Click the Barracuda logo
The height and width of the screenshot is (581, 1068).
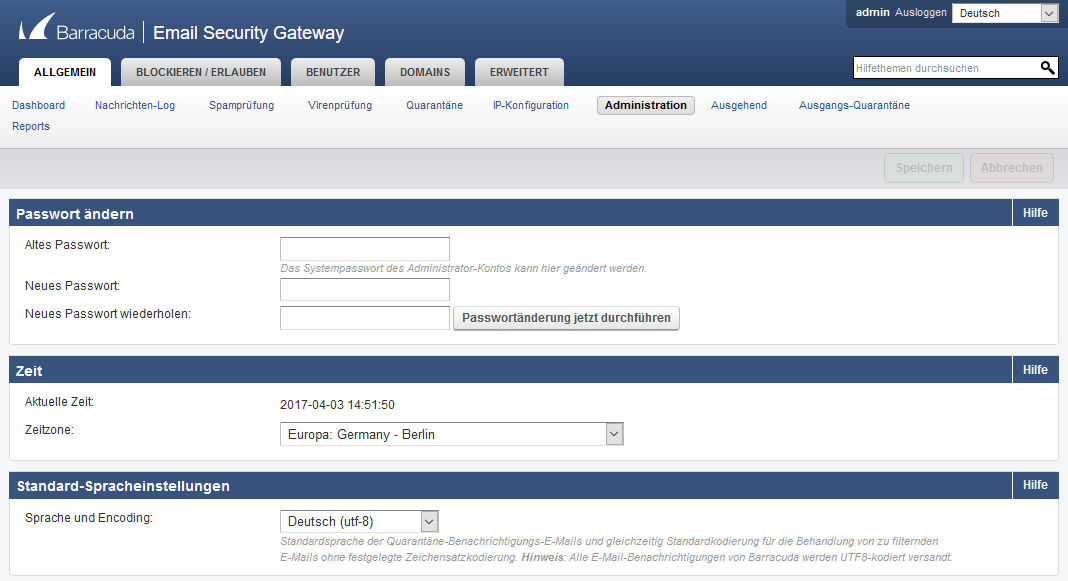click(x=78, y=32)
